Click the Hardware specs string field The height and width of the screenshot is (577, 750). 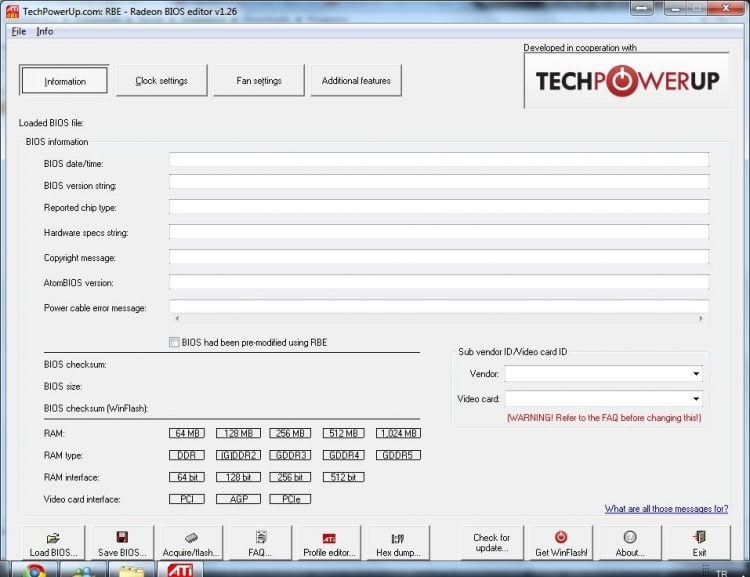439,232
